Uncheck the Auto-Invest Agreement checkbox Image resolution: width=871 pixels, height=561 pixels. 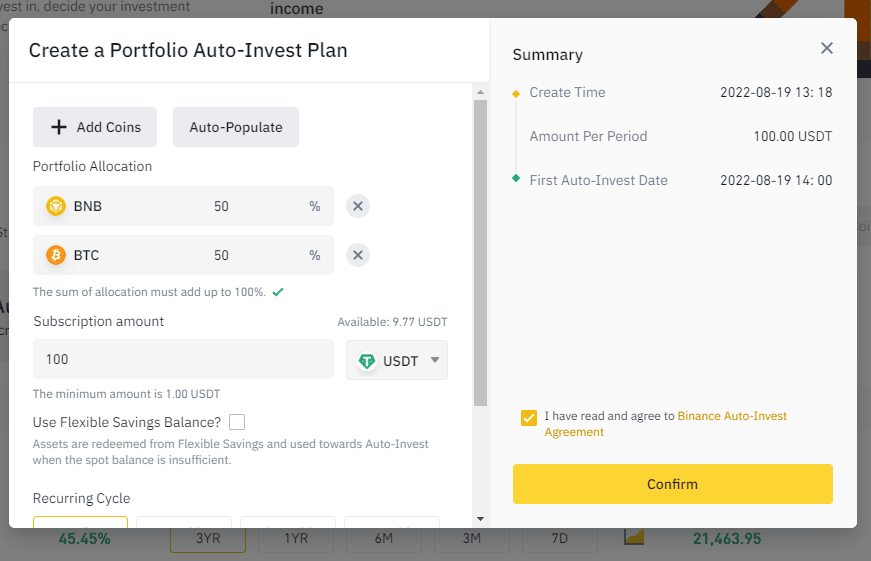[528, 417]
